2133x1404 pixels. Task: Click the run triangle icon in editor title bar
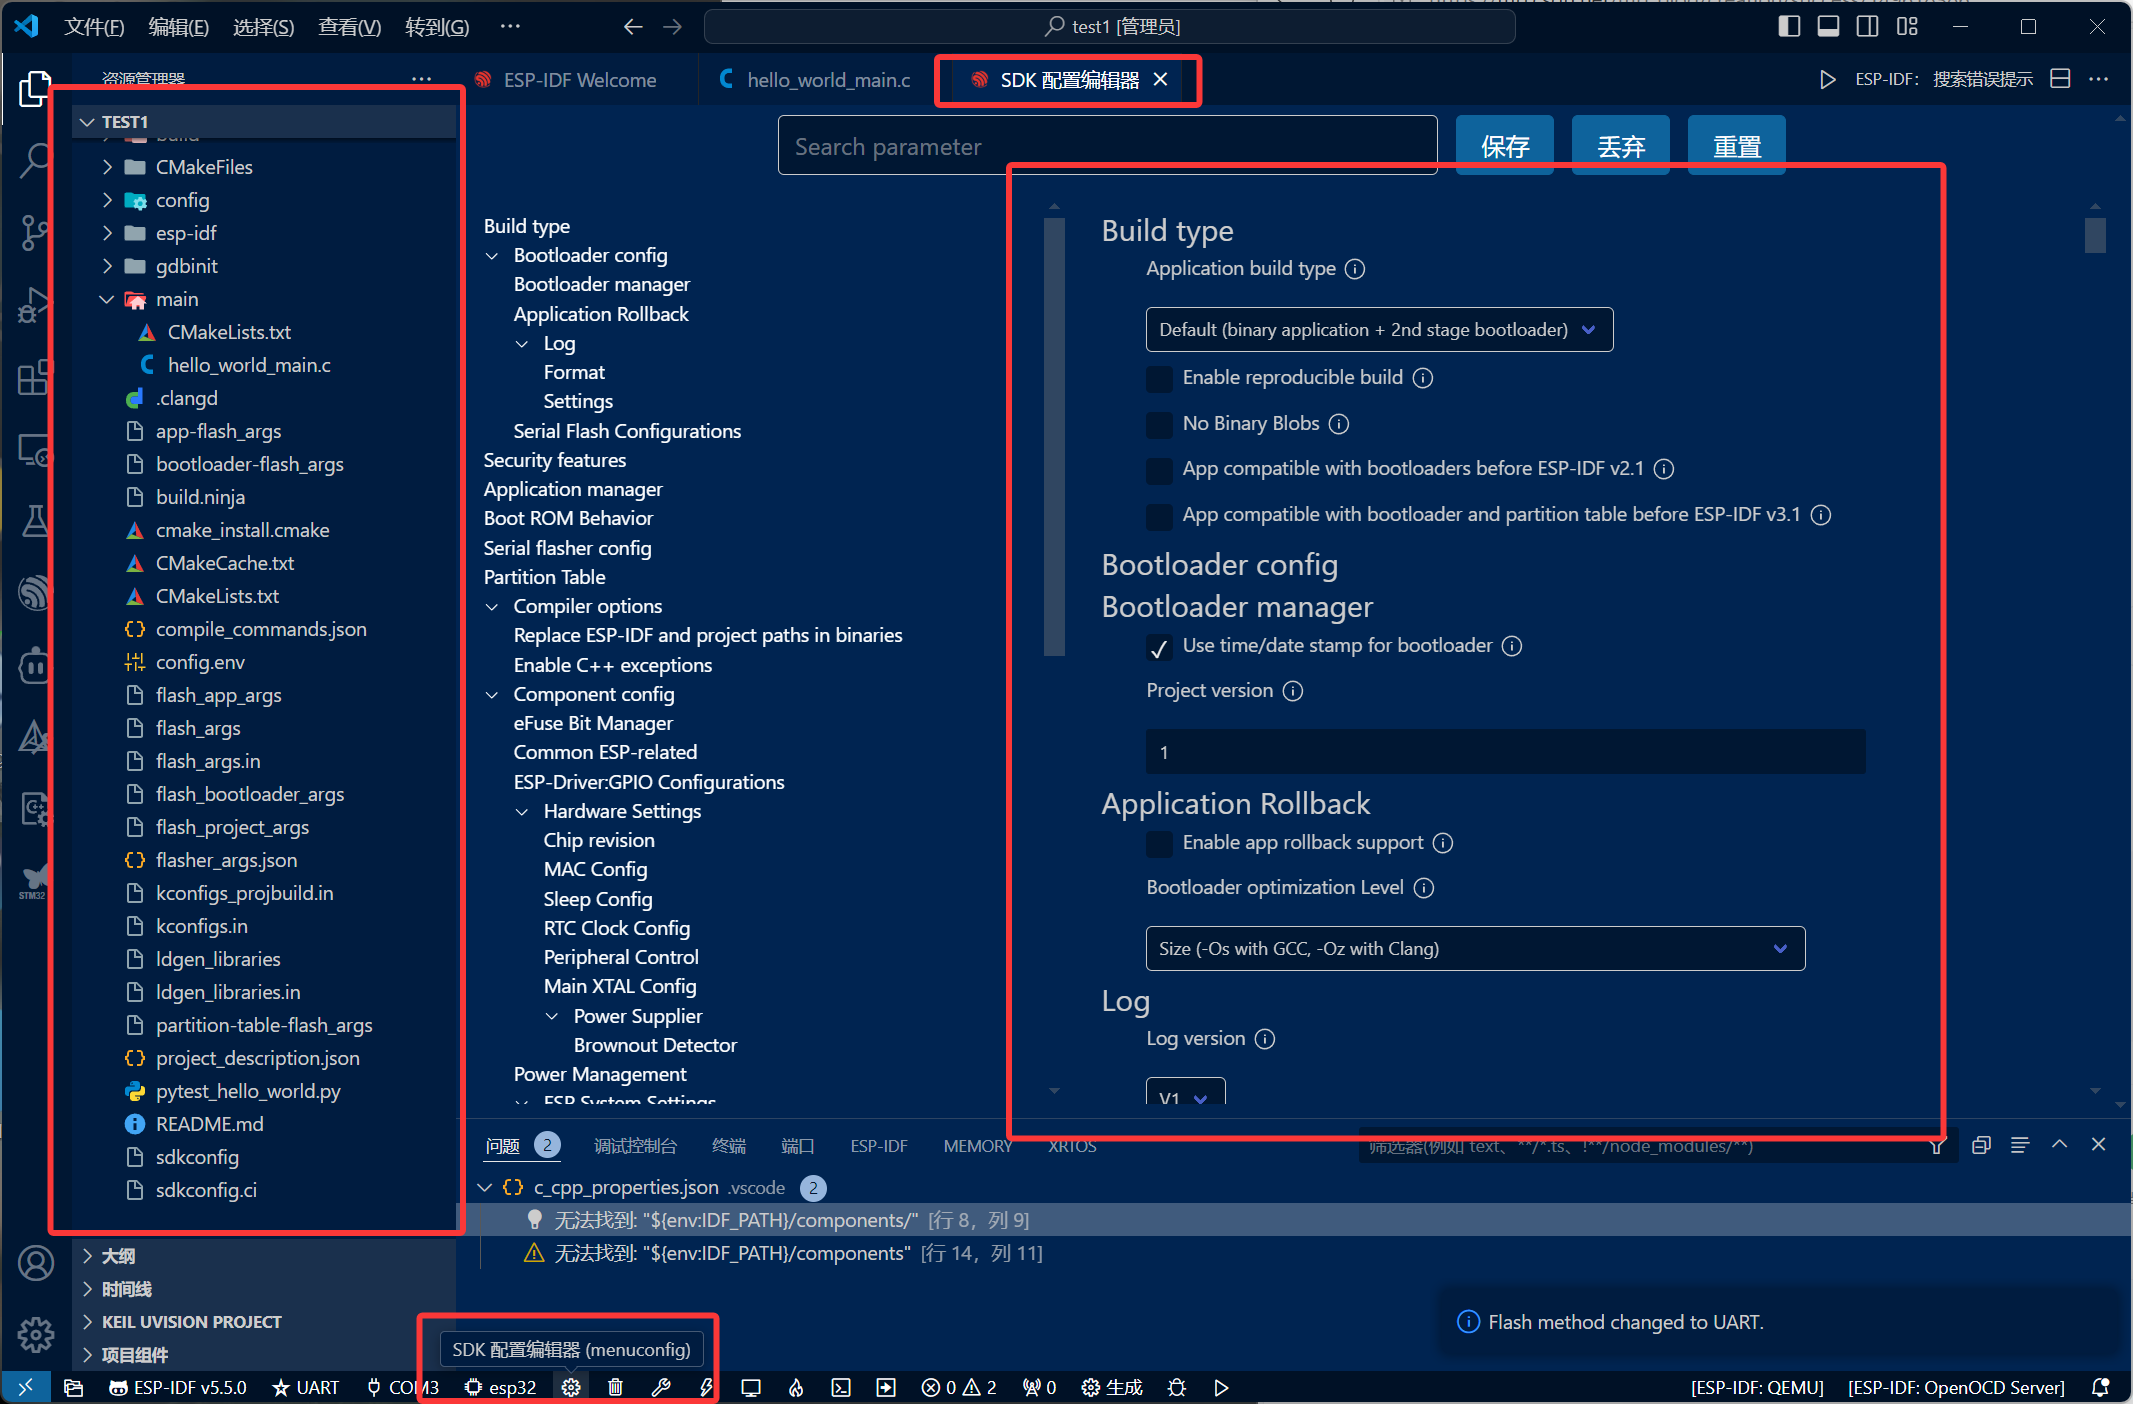(x=1828, y=80)
